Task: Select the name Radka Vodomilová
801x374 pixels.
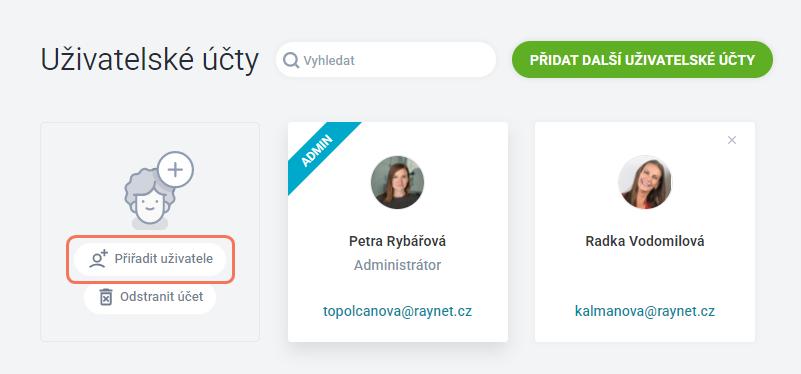Action: 645,241
